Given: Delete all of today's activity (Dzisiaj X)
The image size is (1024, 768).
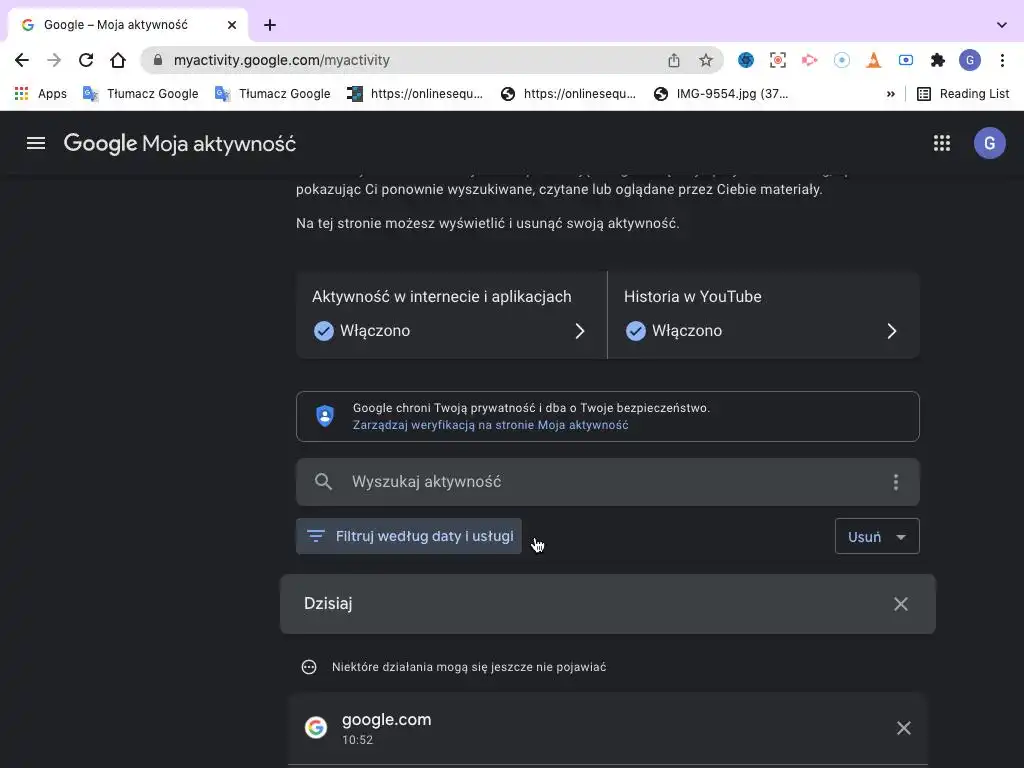Looking at the screenshot, I should (x=901, y=604).
